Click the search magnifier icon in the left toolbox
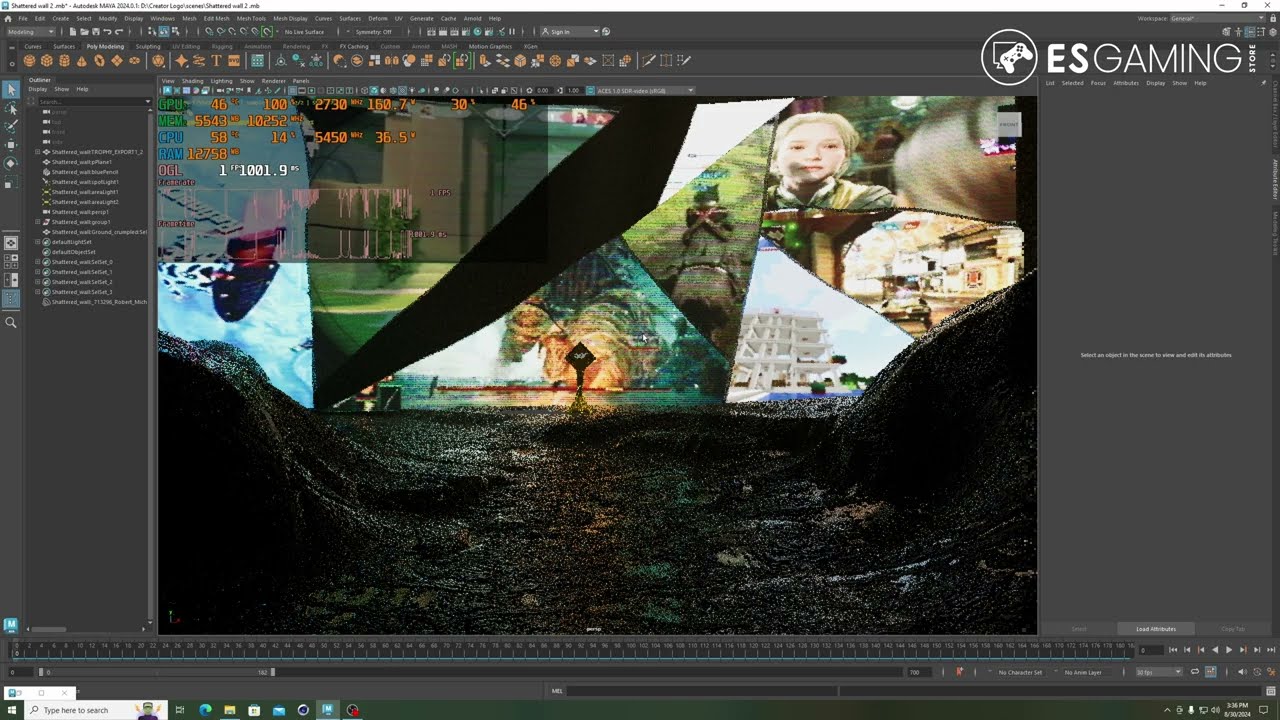This screenshot has width=1280, height=720. click(x=11, y=322)
